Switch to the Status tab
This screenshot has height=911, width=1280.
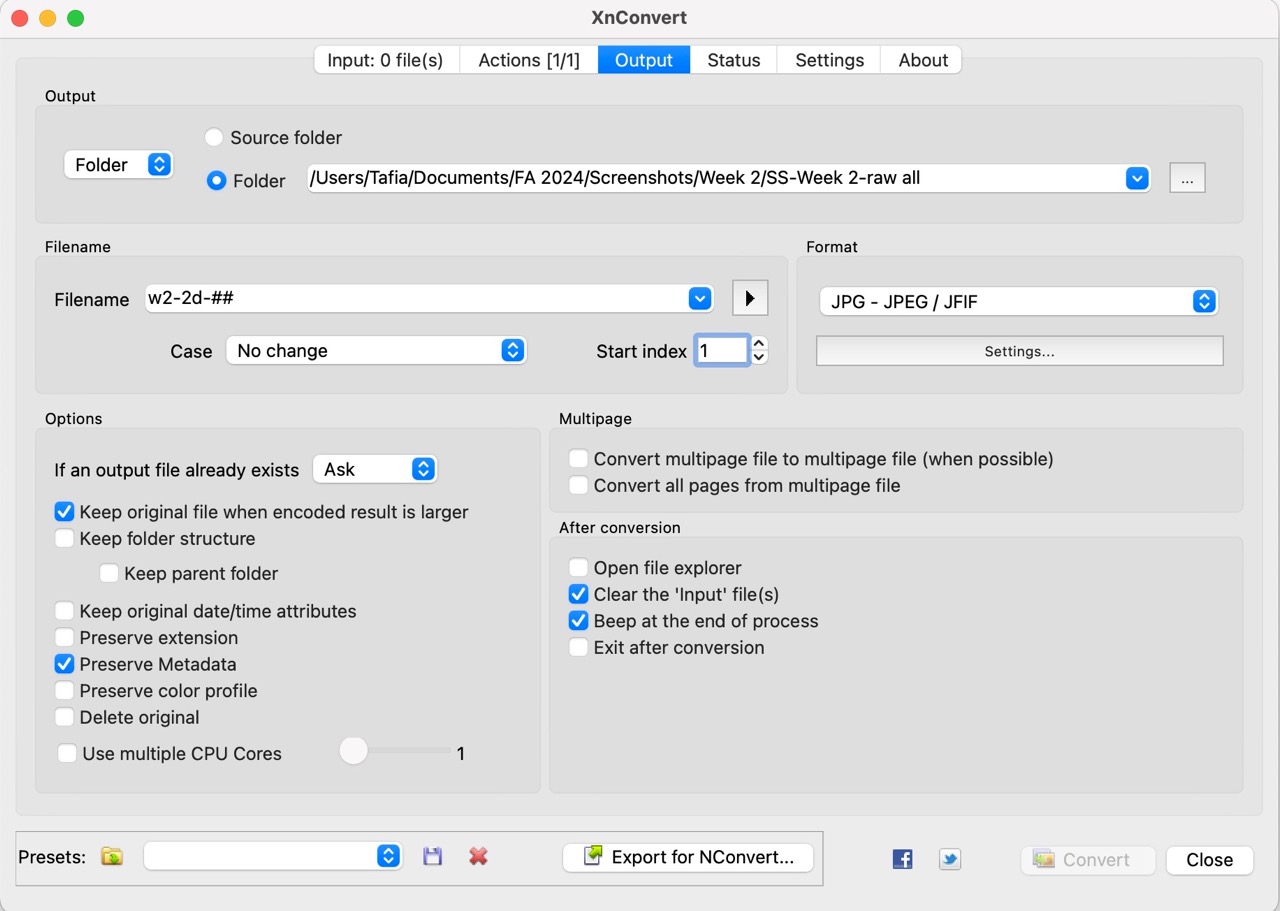click(734, 60)
